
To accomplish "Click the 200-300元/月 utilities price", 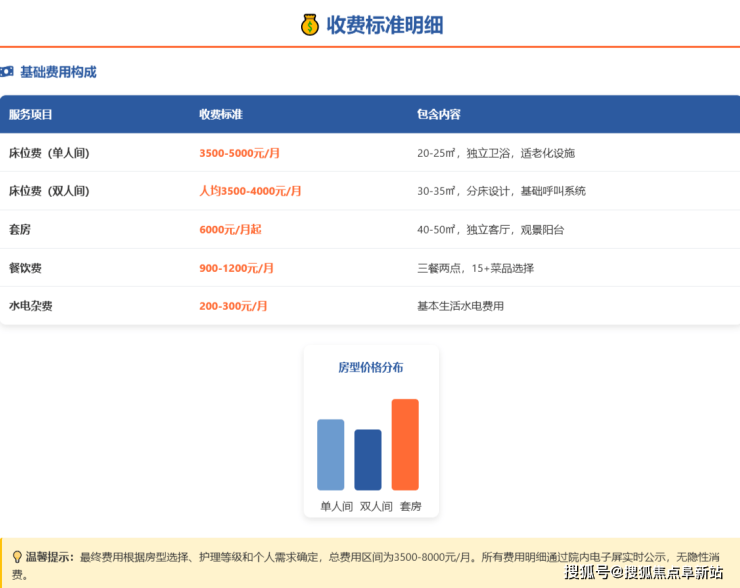I will (233, 306).
